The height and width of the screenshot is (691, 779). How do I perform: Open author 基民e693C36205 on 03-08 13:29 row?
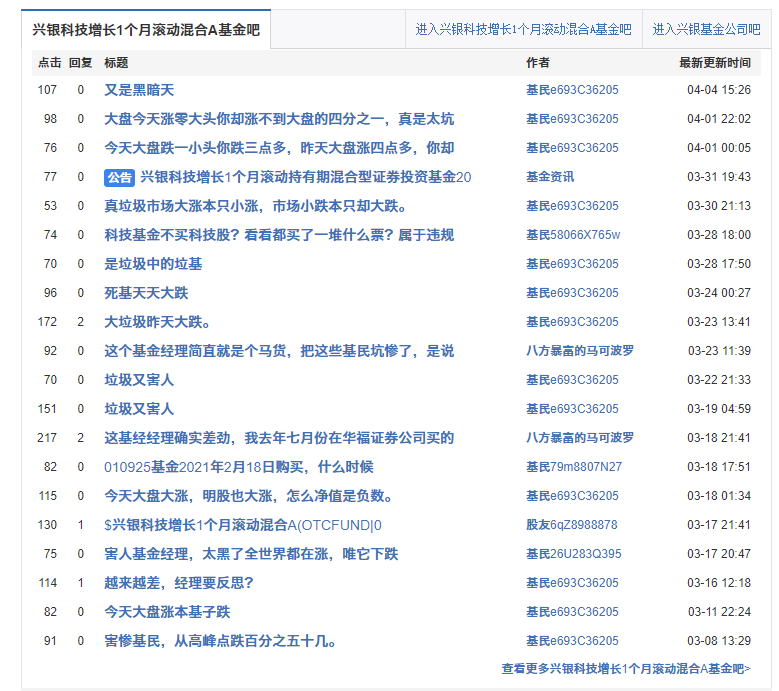(572, 641)
